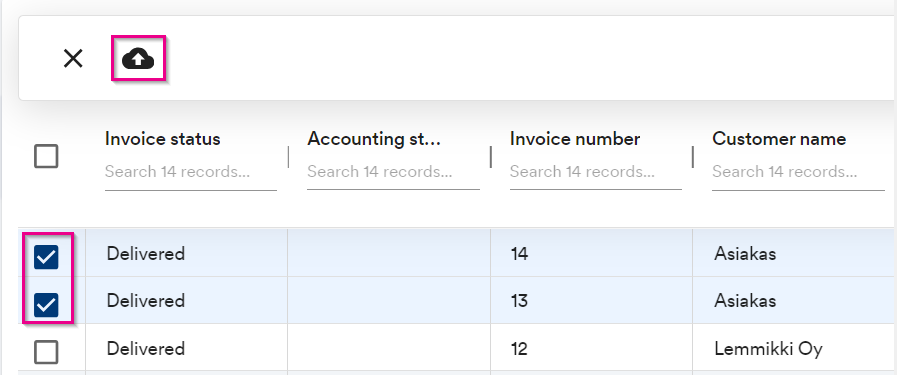Screen dimensions: 897x375
Task: Uncheck the invoice 13 row checkbox
Action: click(46, 305)
